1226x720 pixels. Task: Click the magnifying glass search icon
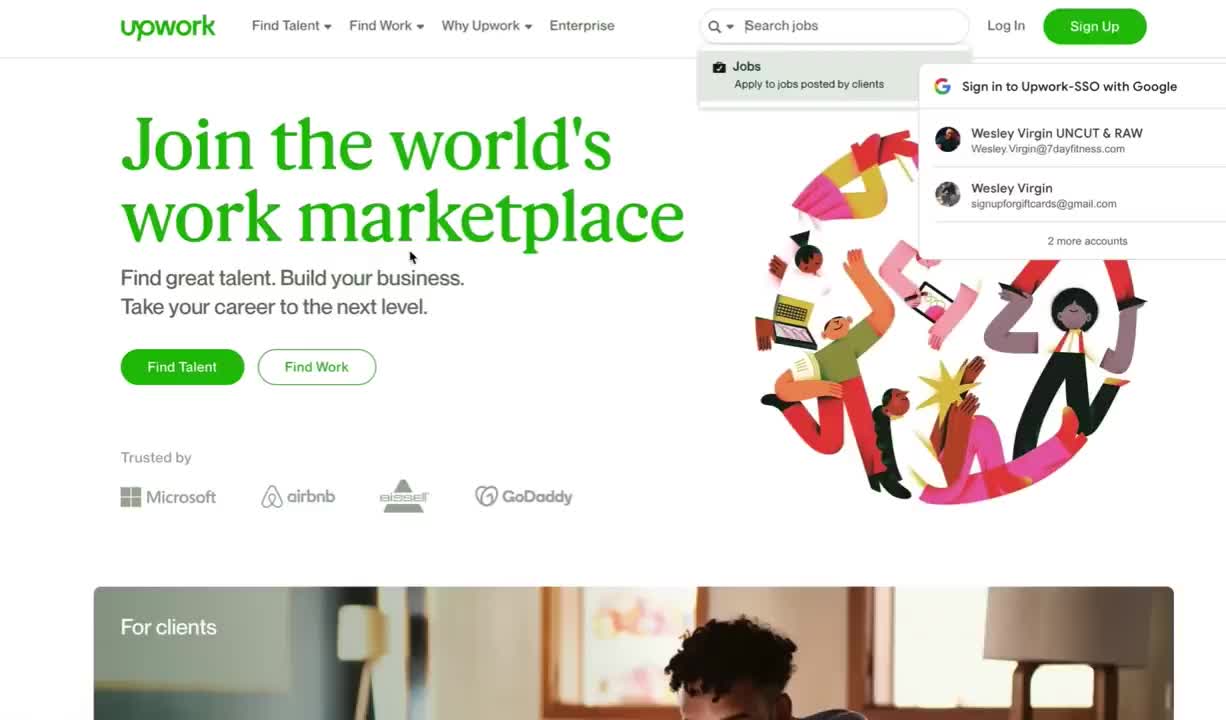(x=714, y=27)
